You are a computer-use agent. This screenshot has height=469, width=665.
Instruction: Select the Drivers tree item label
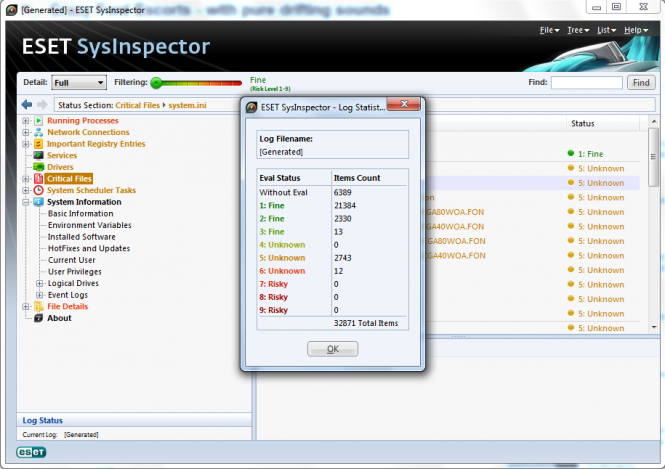coord(60,167)
